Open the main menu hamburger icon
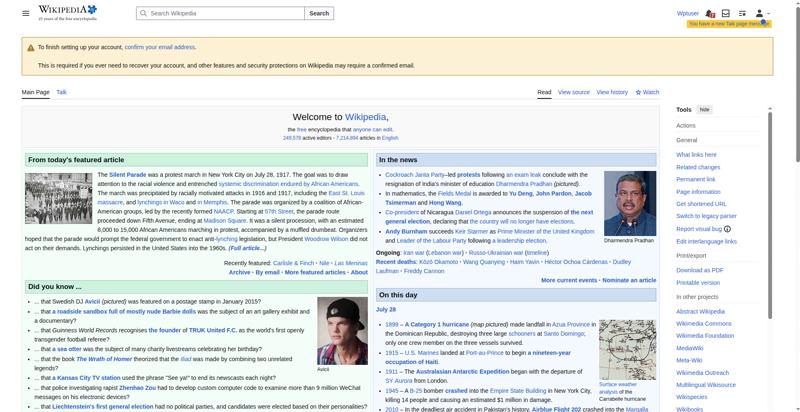 click(x=26, y=13)
